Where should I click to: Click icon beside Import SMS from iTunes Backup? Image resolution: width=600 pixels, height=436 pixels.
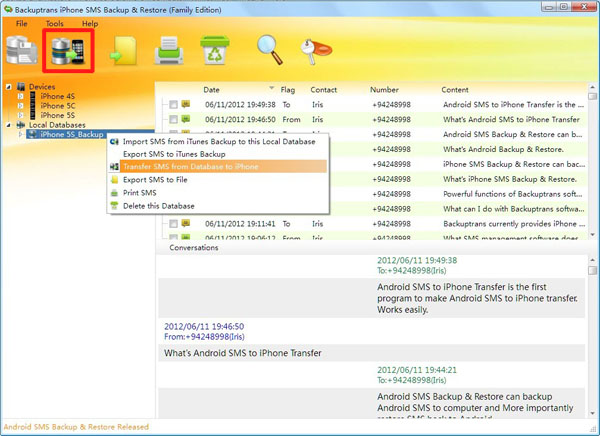pyautogui.click(x=114, y=142)
